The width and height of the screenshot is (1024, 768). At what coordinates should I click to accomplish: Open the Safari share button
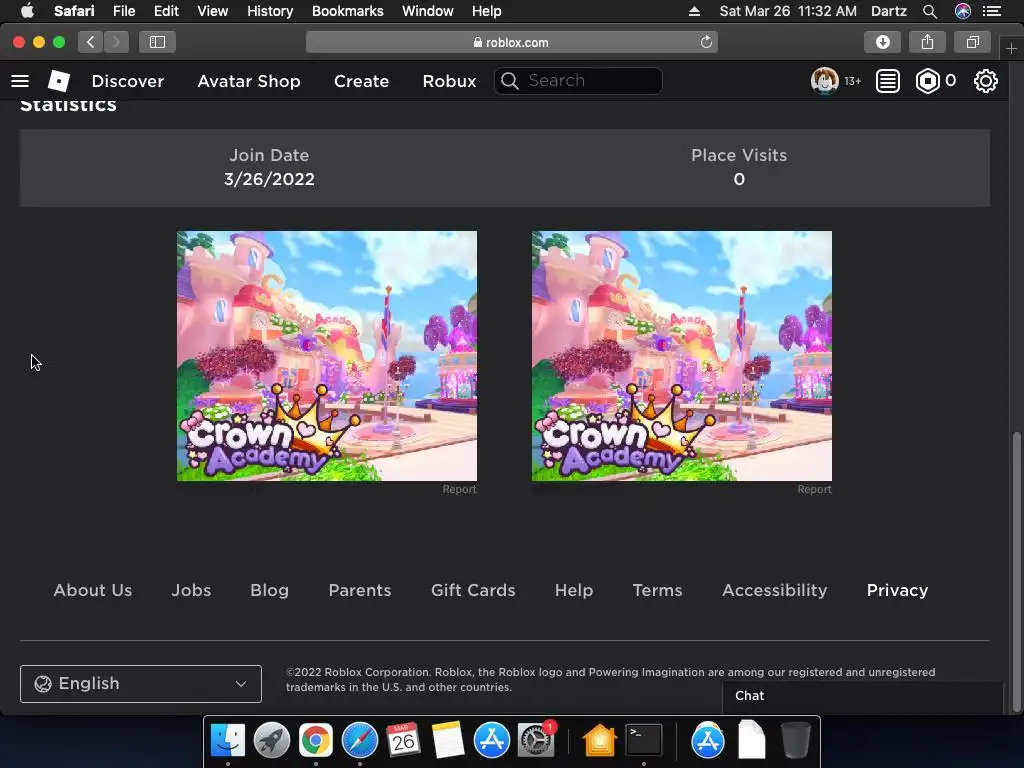coord(927,42)
